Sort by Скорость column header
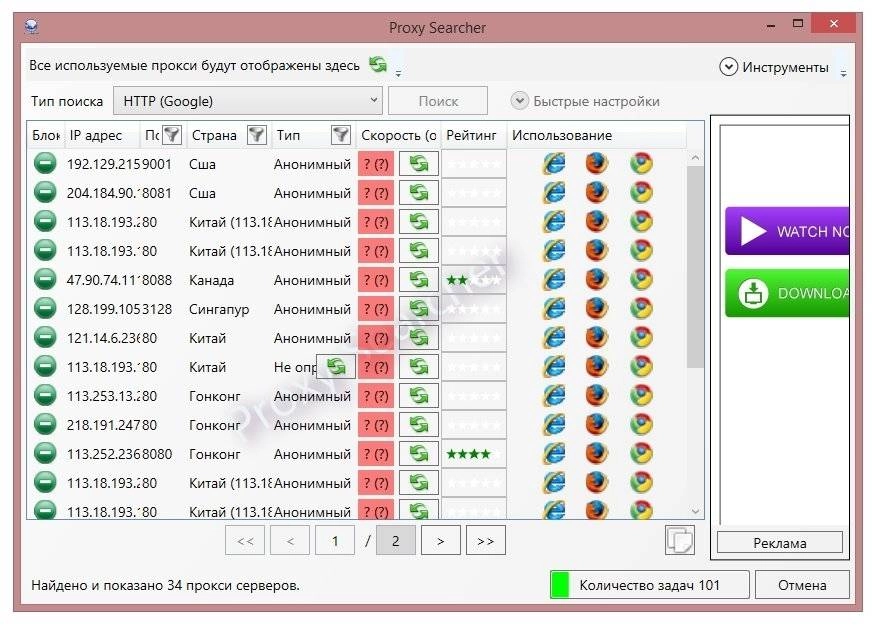The width and height of the screenshot is (880, 631). point(398,135)
